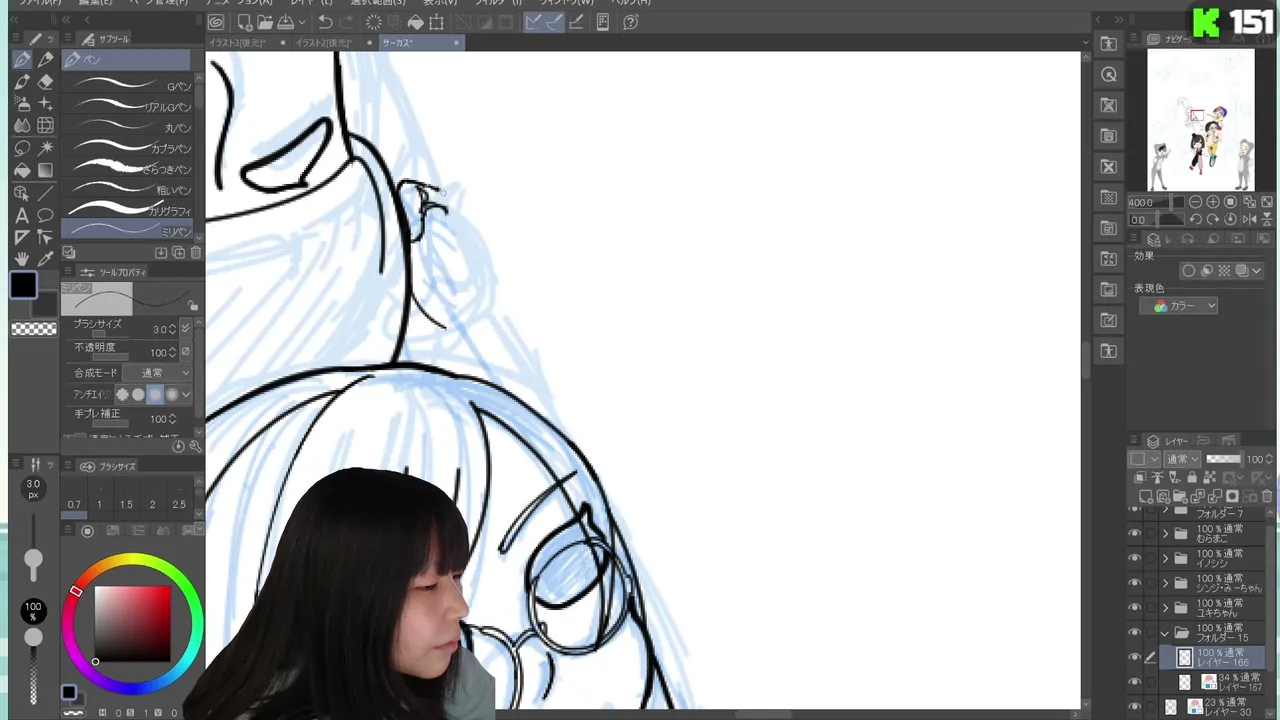
Task: Click the Scale/Rotate transform icon
Action: 437,22
